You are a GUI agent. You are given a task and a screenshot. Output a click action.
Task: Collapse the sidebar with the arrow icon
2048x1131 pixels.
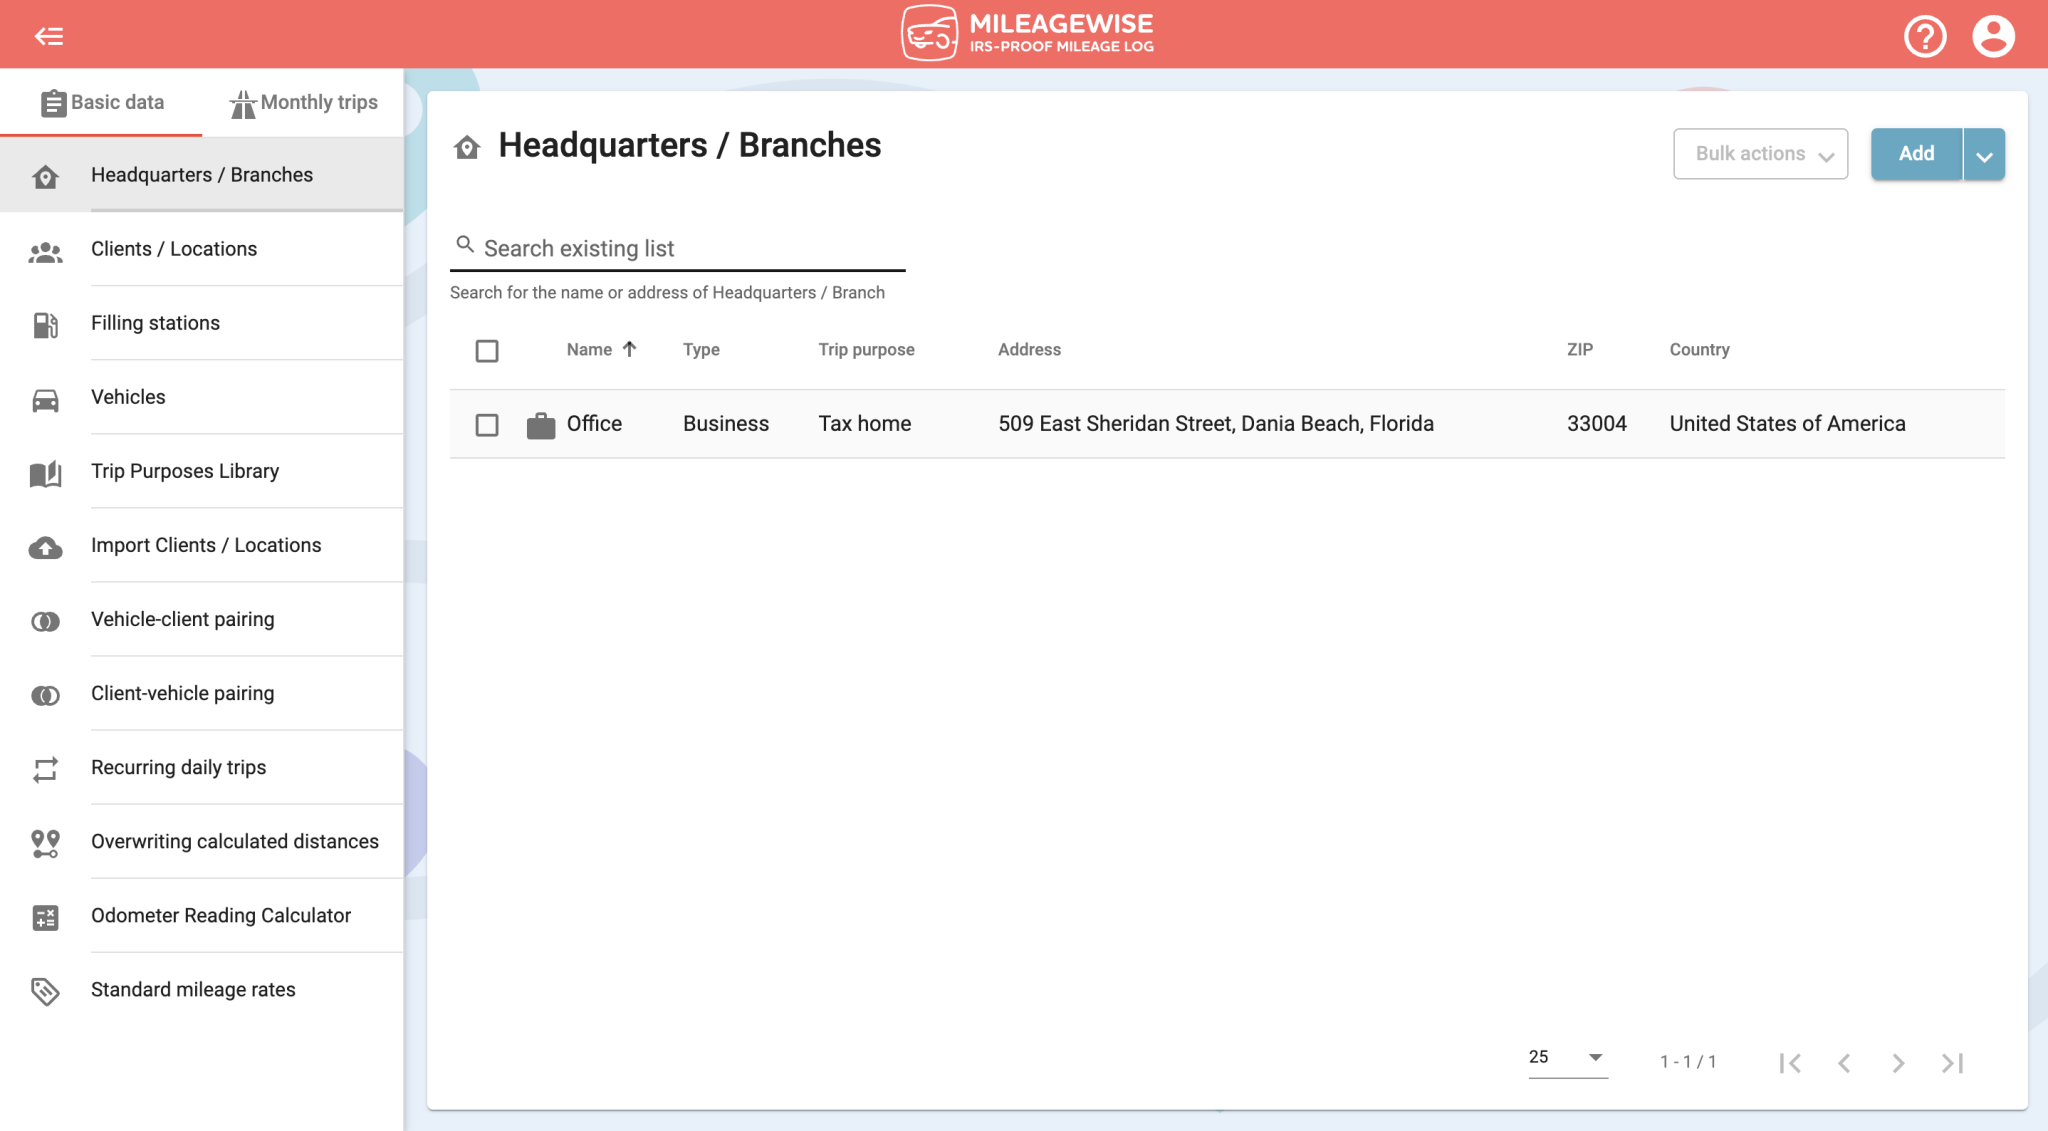[49, 35]
